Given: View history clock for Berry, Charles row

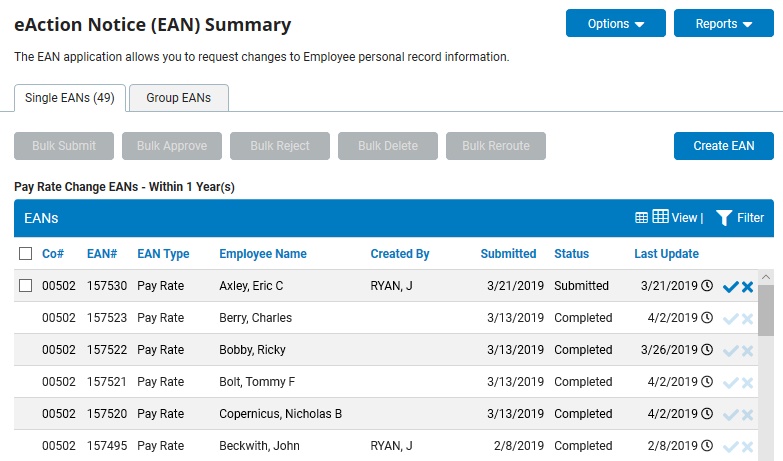Looking at the screenshot, I should point(707,318).
